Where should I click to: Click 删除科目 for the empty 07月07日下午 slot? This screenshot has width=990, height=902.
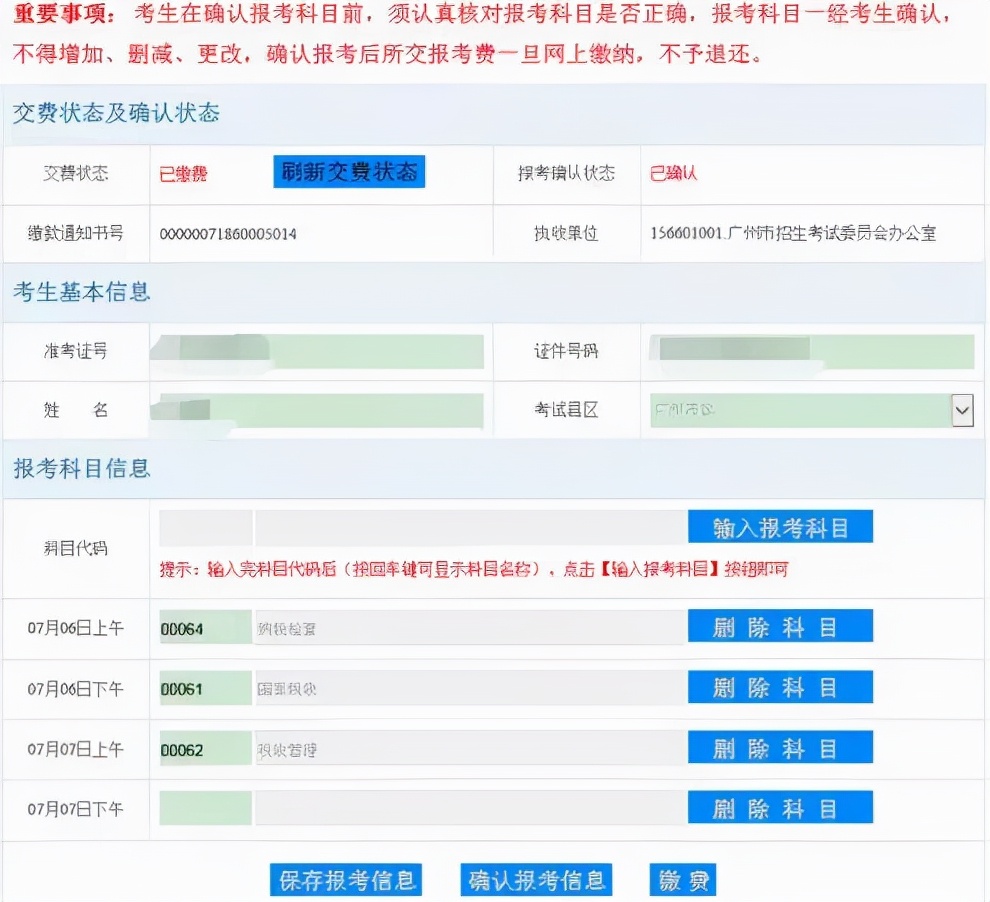click(x=780, y=807)
